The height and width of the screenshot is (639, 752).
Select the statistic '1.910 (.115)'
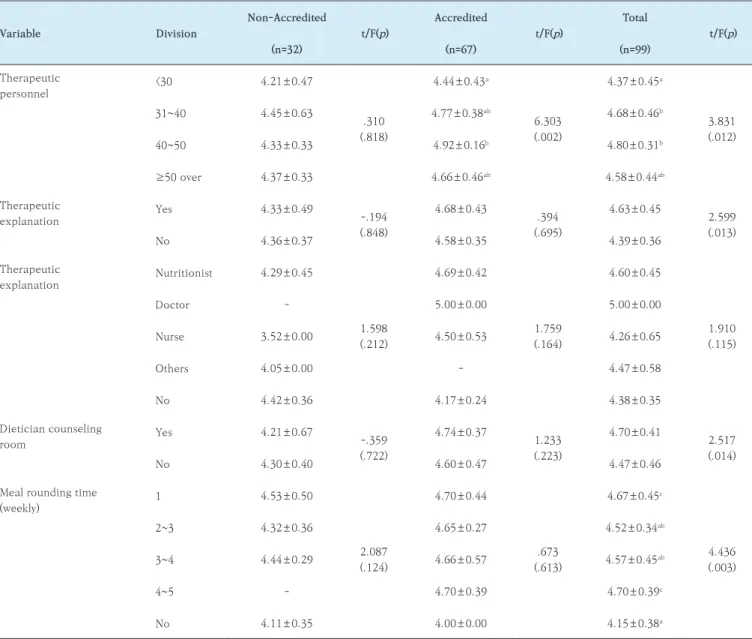click(x=722, y=337)
